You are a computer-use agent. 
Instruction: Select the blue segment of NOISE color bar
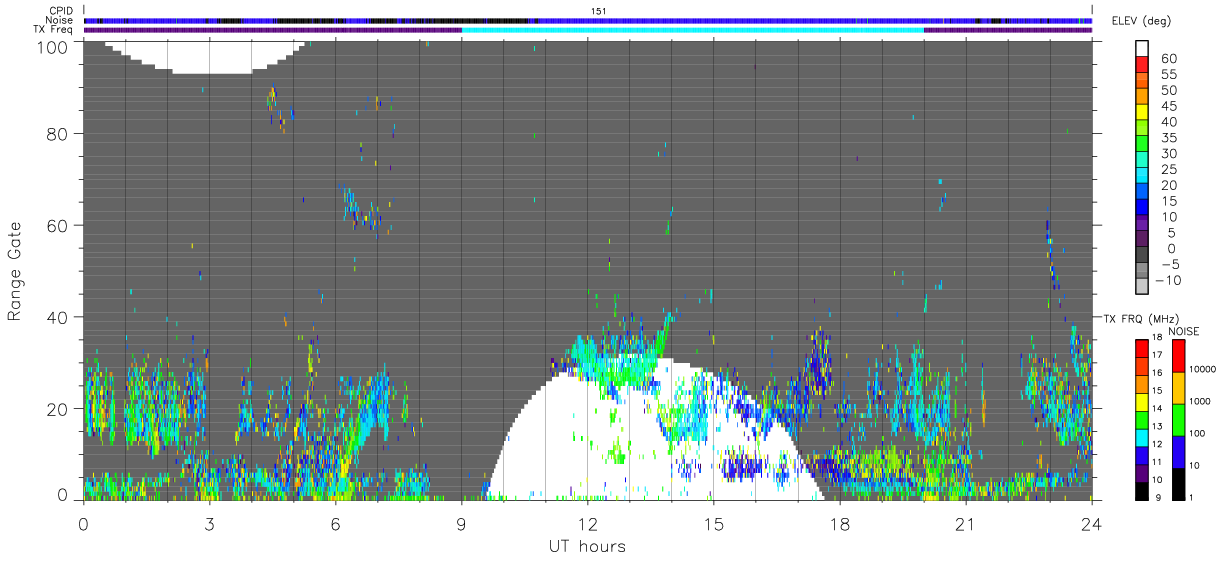pos(1177,451)
